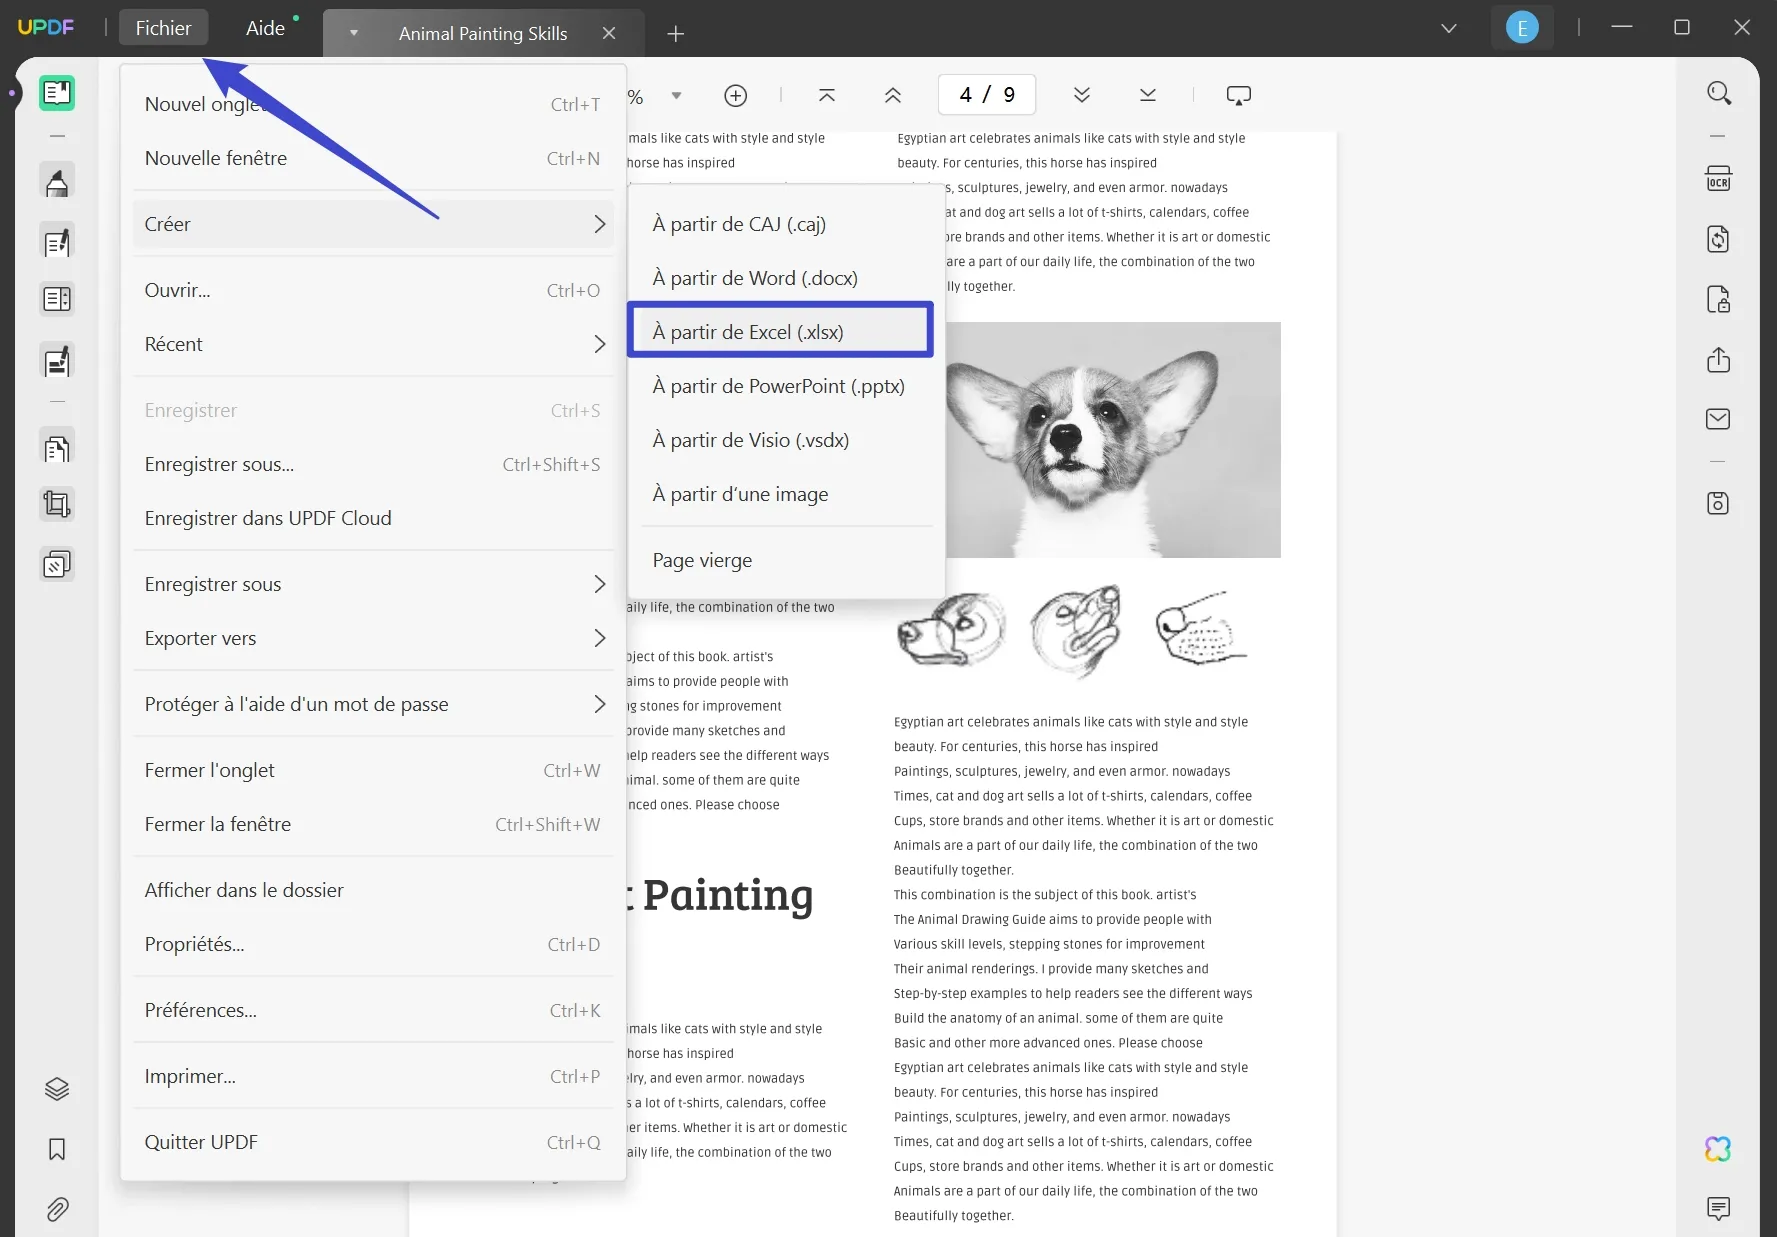
Task: Click the page number input field
Action: point(986,94)
